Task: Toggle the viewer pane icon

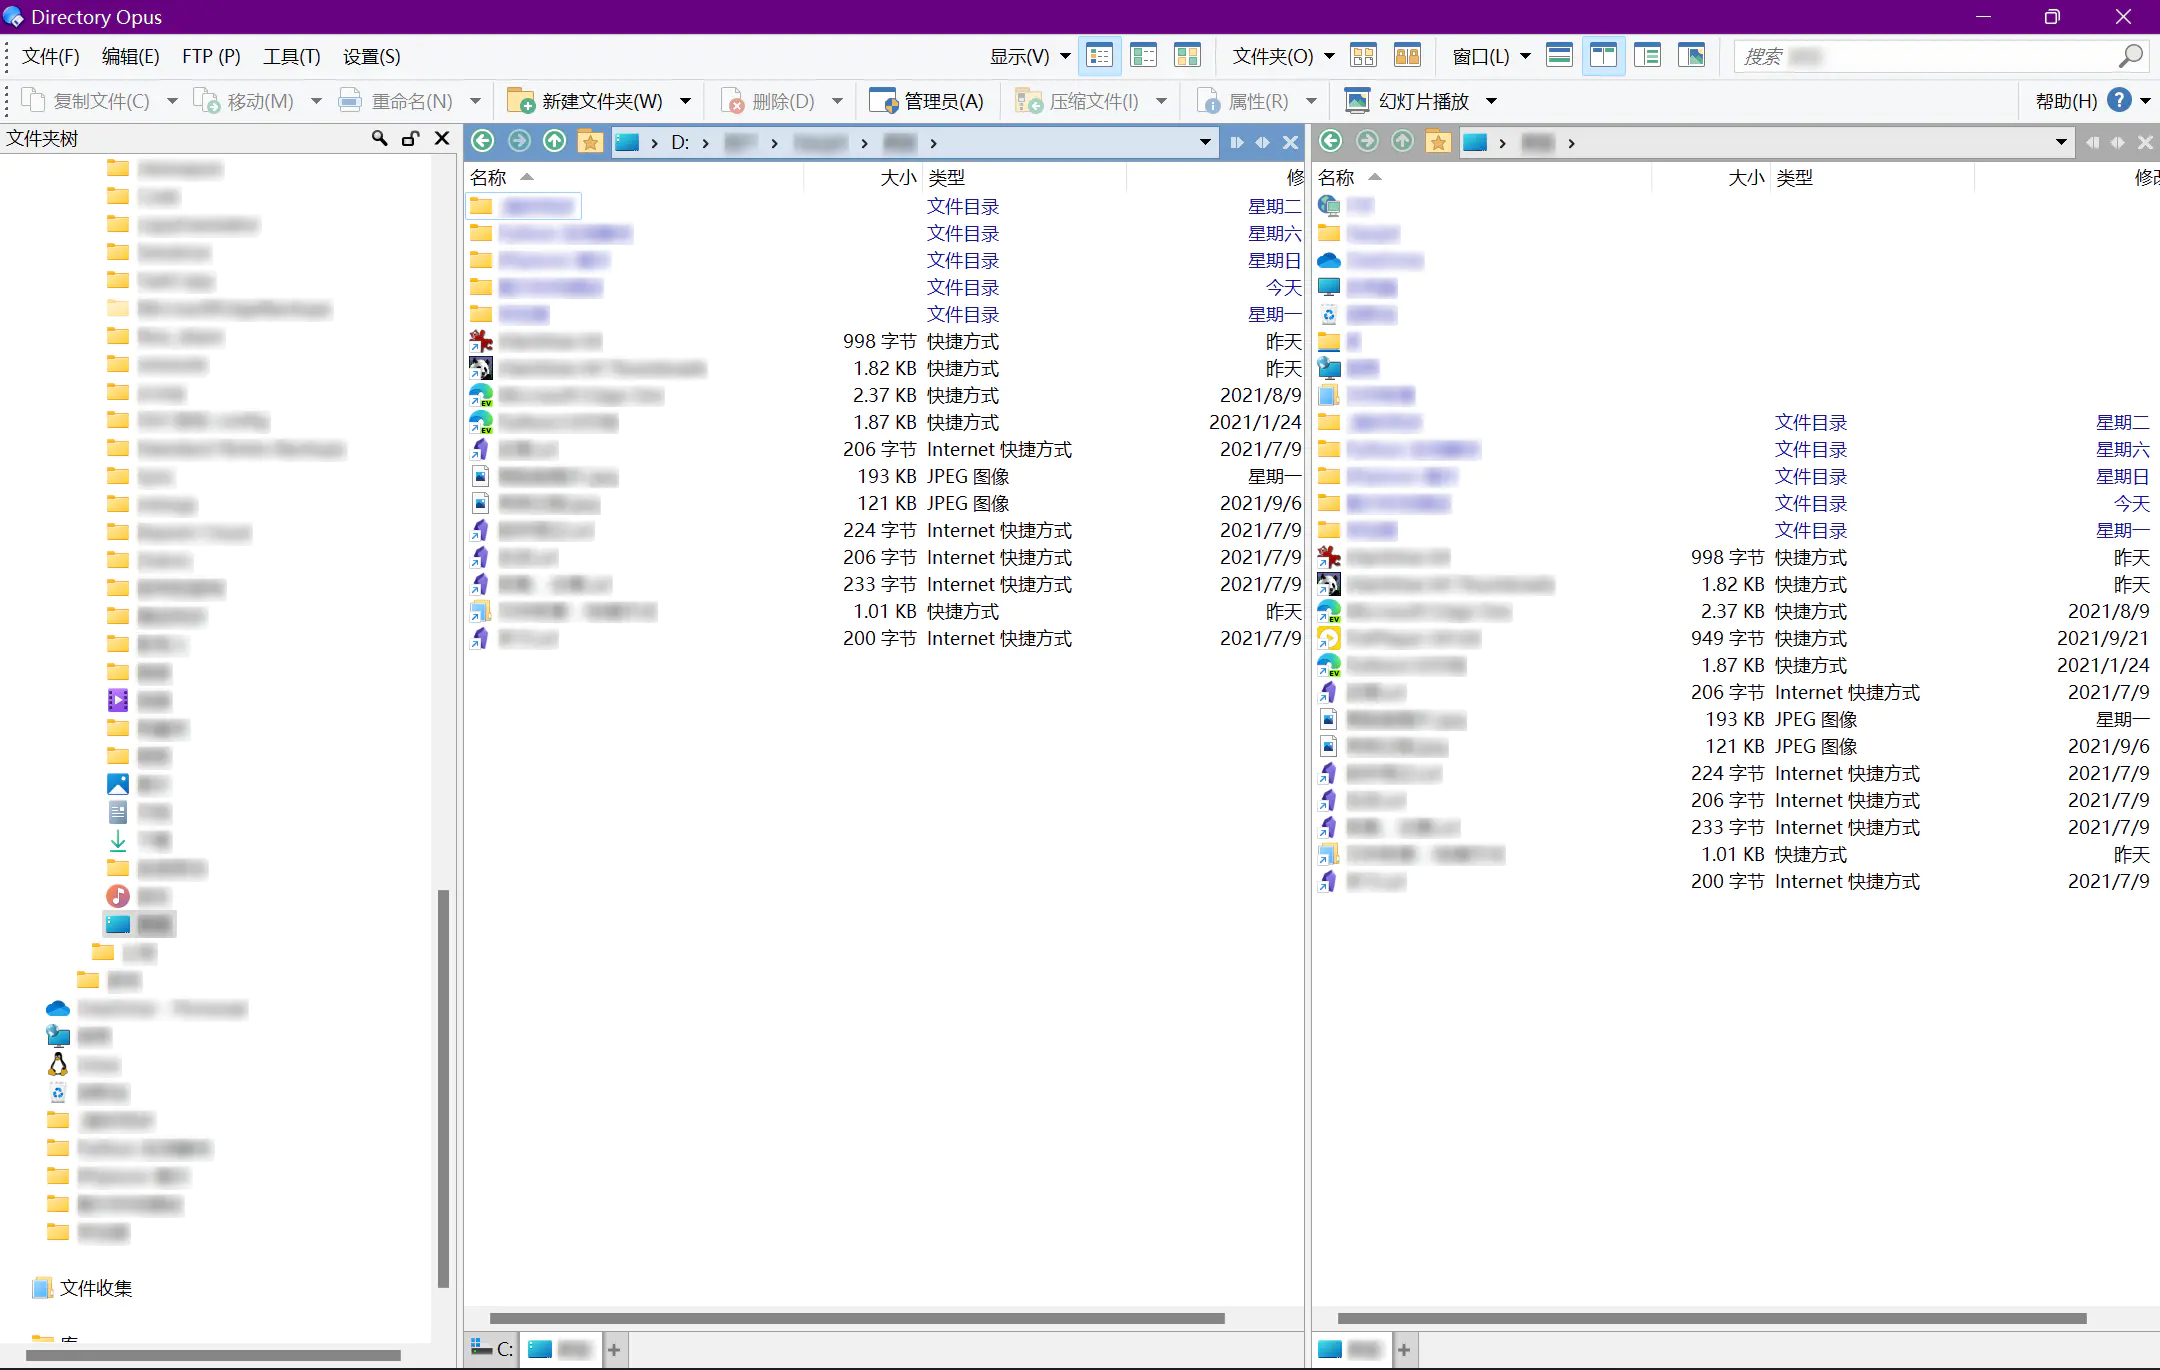Action: (1691, 56)
